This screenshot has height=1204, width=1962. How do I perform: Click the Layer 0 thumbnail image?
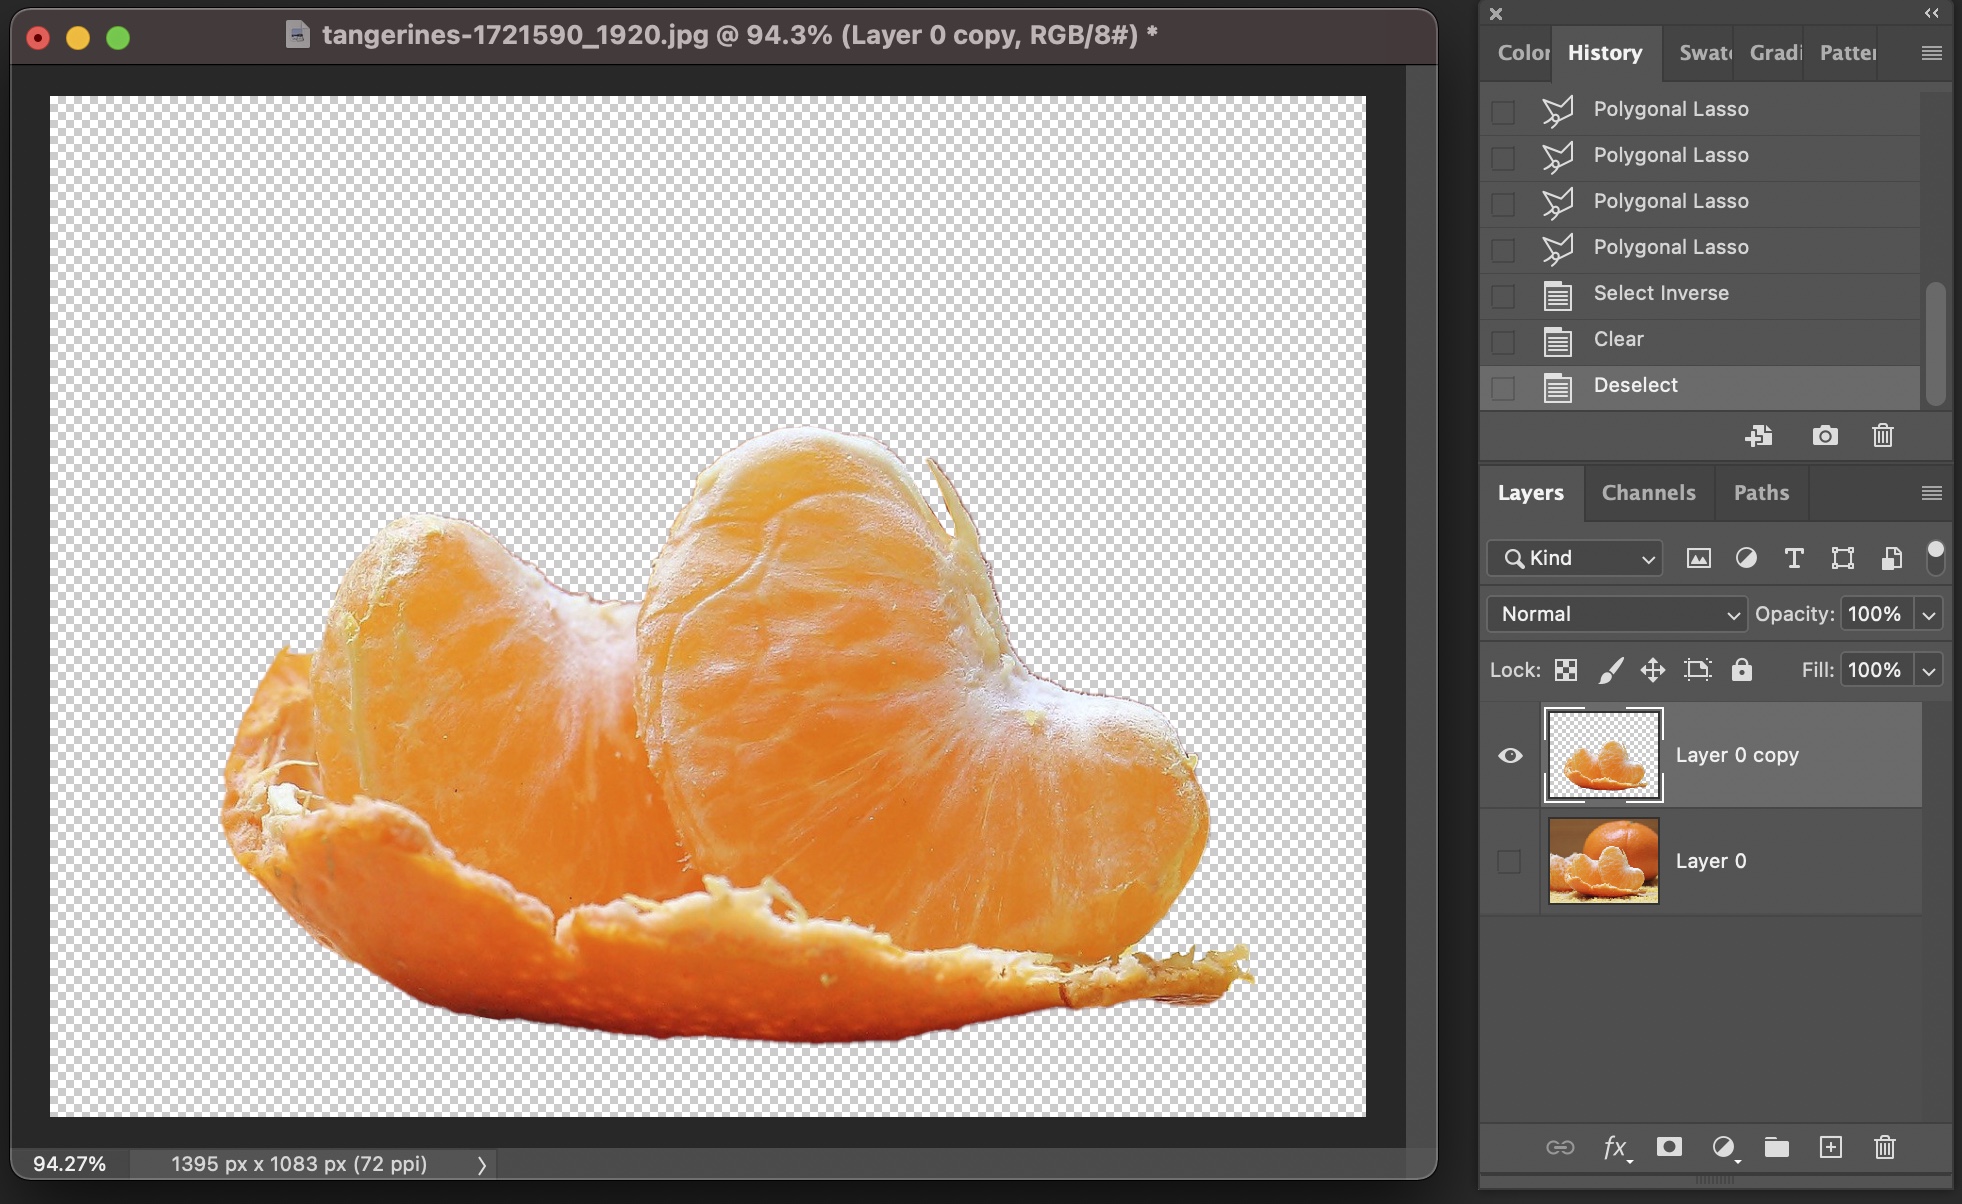[1603, 861]
